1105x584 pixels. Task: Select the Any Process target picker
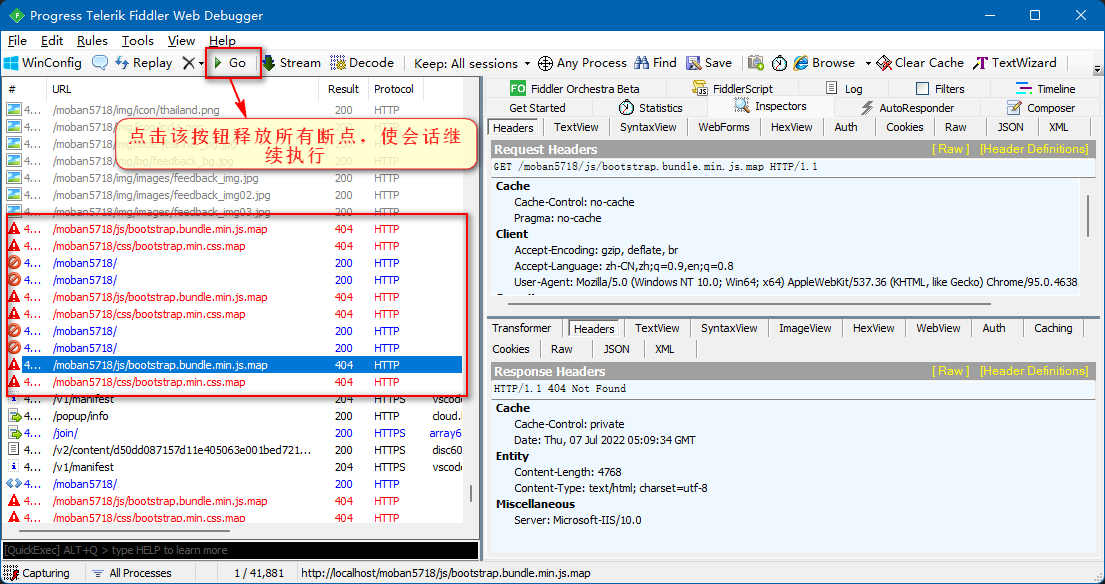pyautogui.click(x=582, y=63)
